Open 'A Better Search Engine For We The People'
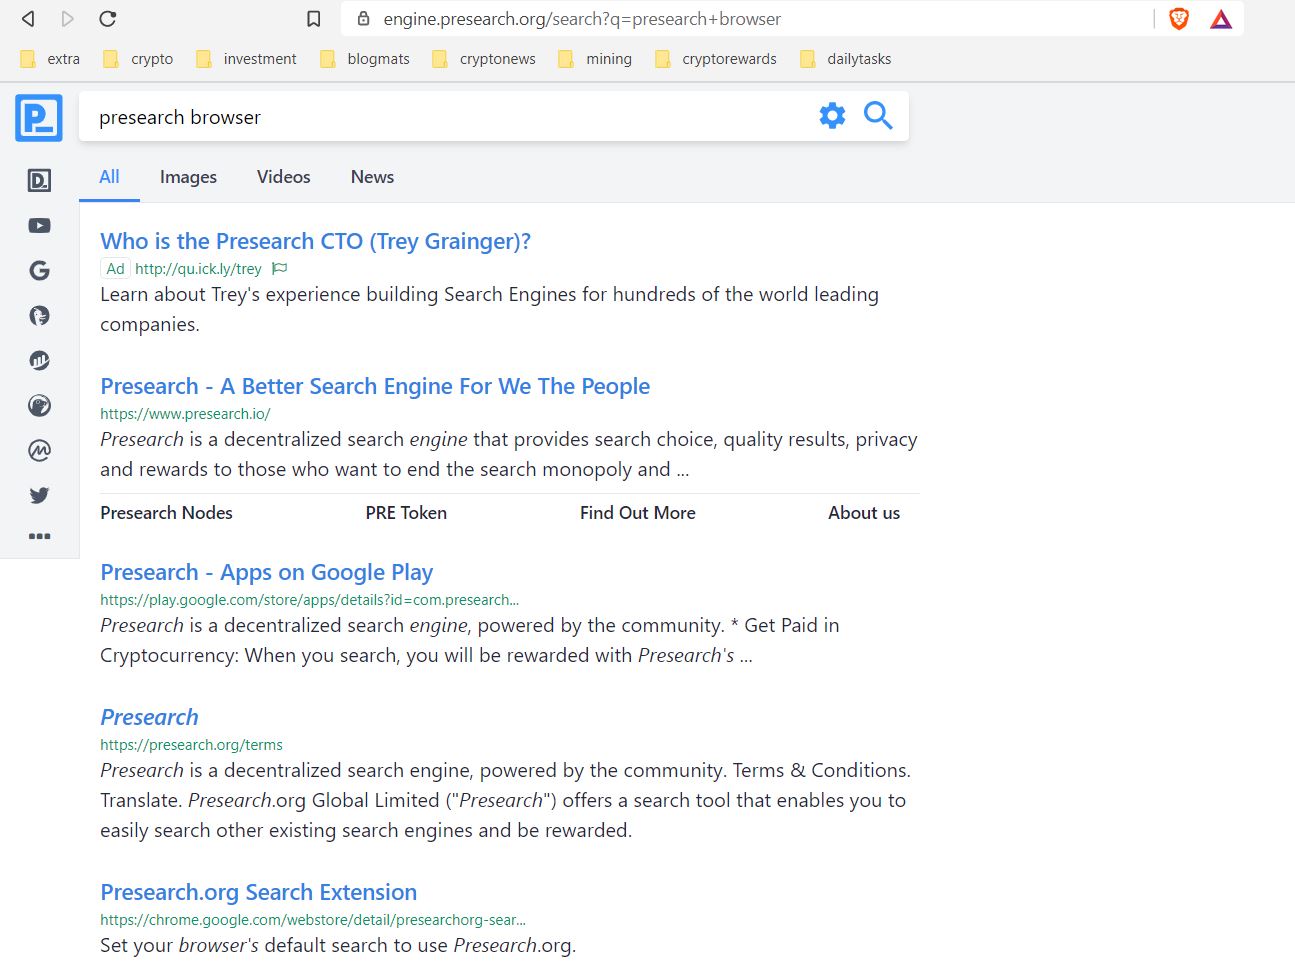Viewport: 1295px width, 977px height. tap(375, 386)
